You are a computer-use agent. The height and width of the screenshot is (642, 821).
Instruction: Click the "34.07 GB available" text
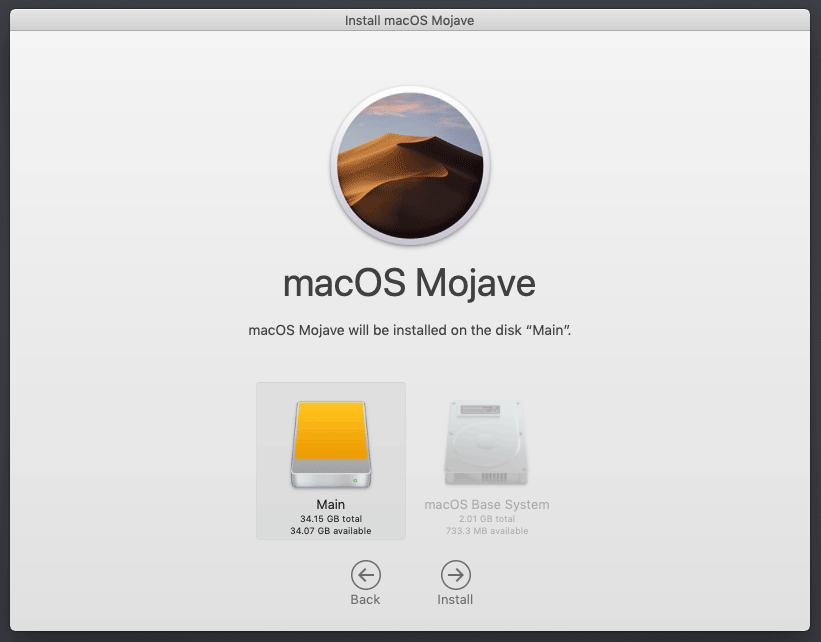pyautogui.click(x=331, y=530)
